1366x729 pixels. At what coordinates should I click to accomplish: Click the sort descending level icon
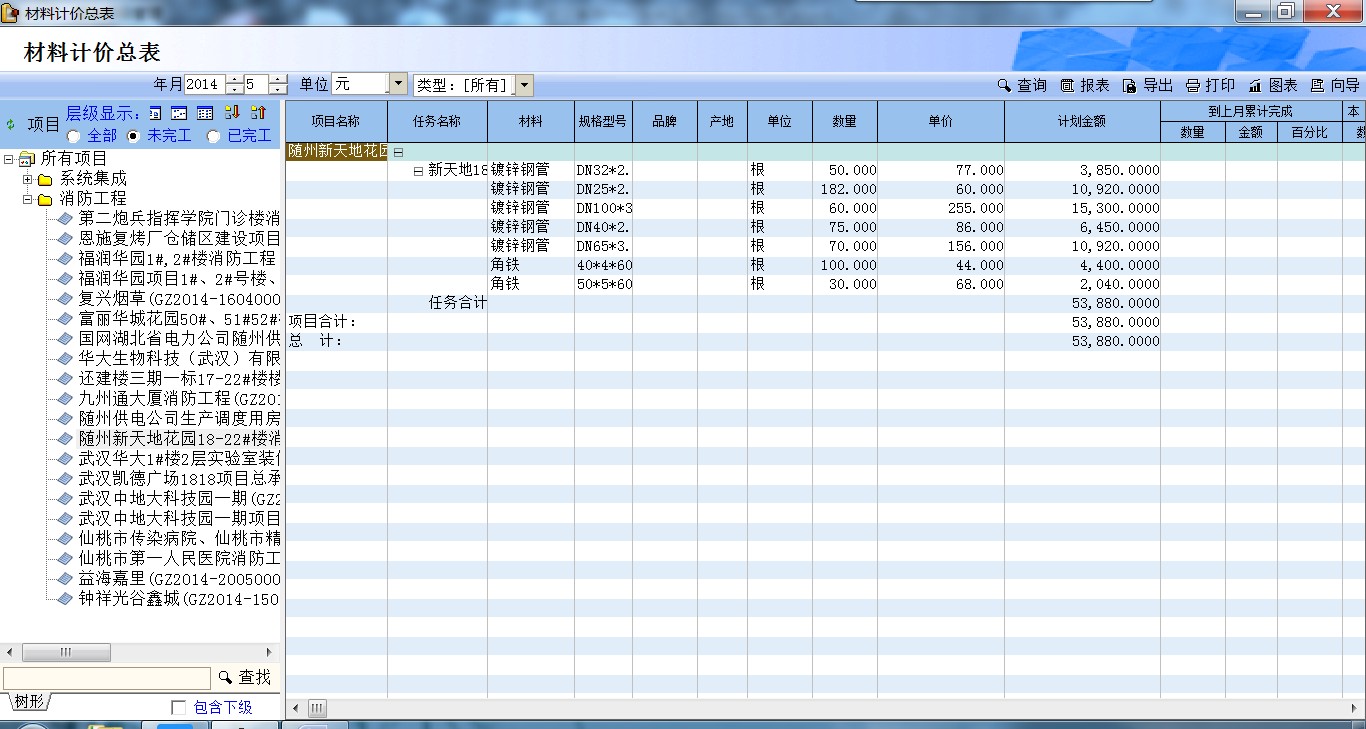coord(233,113)
